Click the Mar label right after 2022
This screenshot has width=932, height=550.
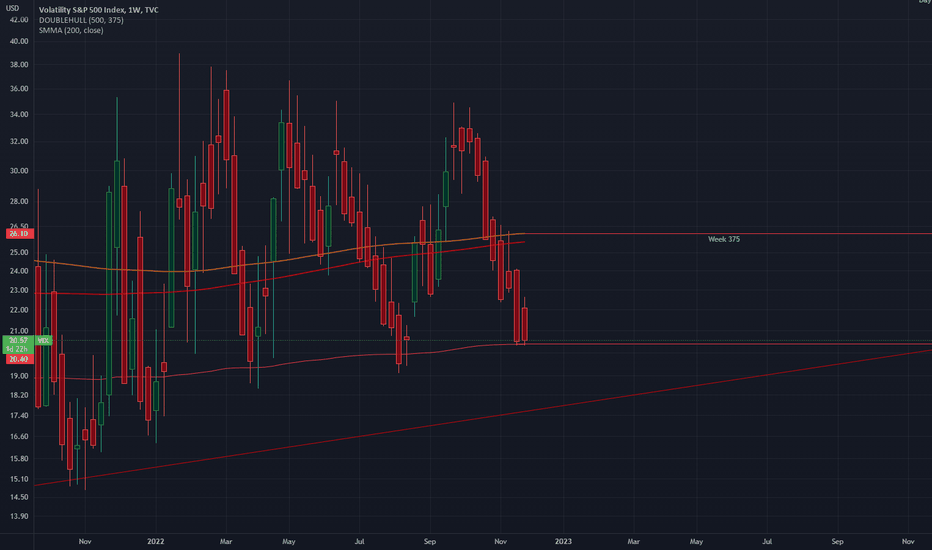226,541
